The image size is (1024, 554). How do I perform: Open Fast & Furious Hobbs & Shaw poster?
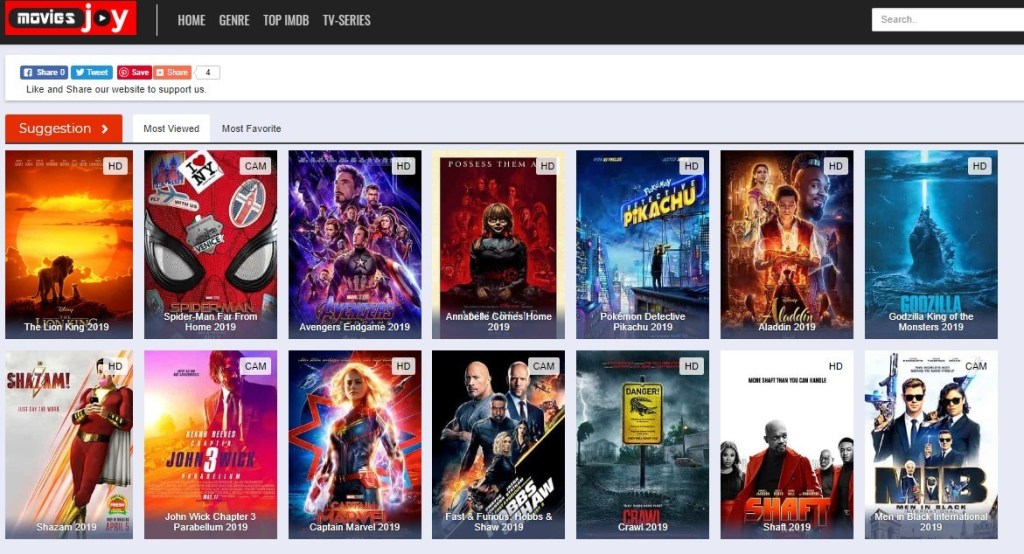point(498,444)
